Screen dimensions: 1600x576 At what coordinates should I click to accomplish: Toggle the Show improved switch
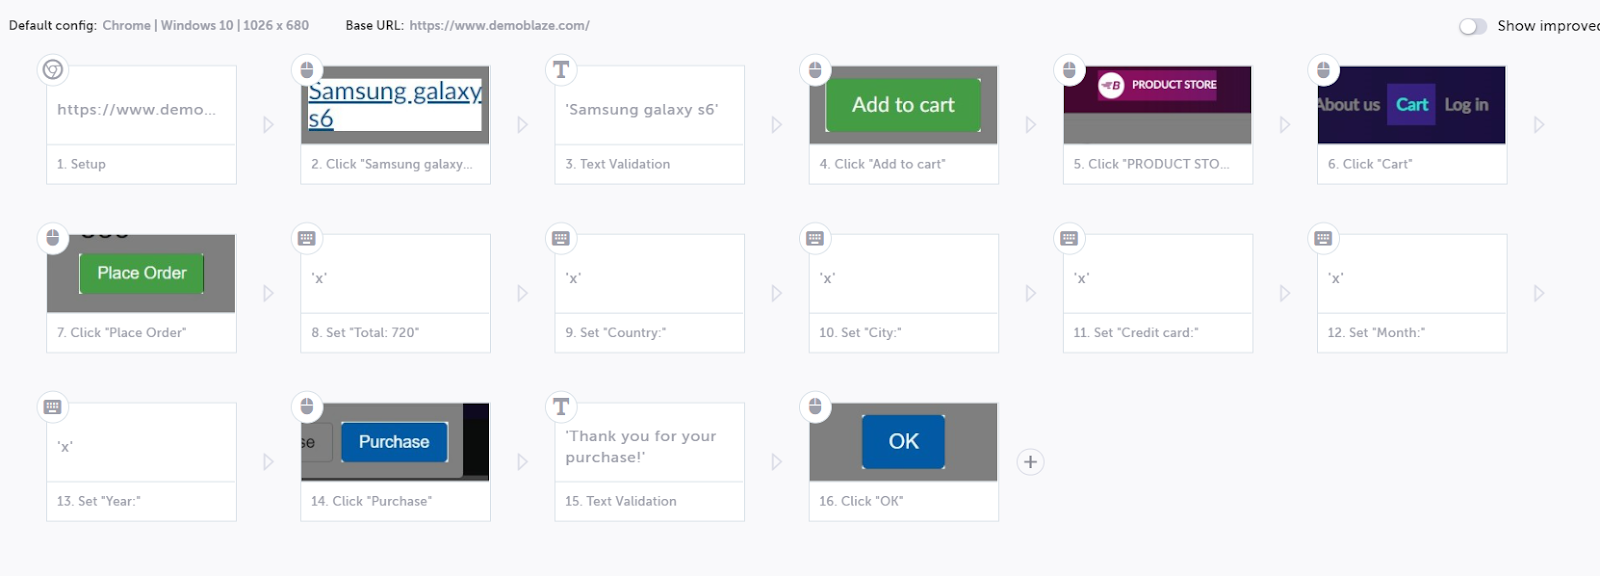click(1472, 26)
